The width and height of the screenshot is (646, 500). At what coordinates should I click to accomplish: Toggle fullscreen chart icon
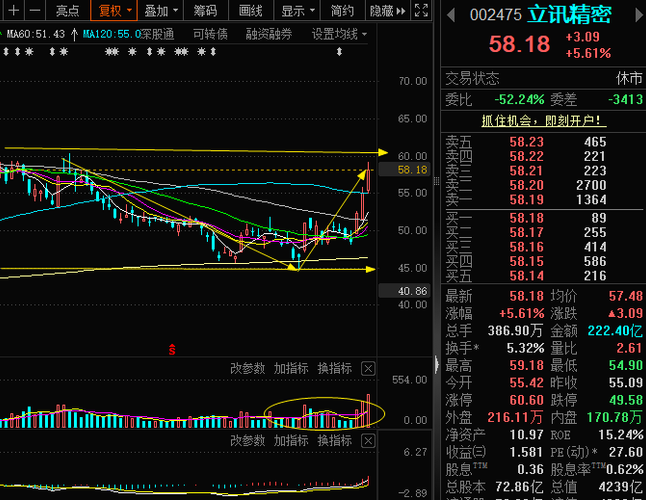pos(421,10)
